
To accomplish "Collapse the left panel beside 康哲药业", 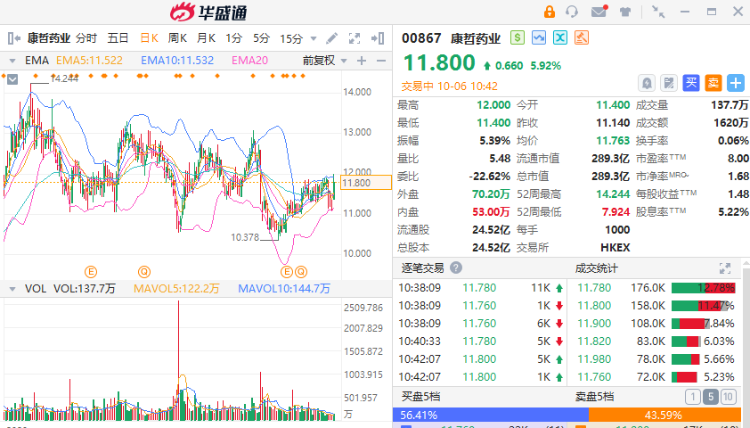I will [14, 38].
